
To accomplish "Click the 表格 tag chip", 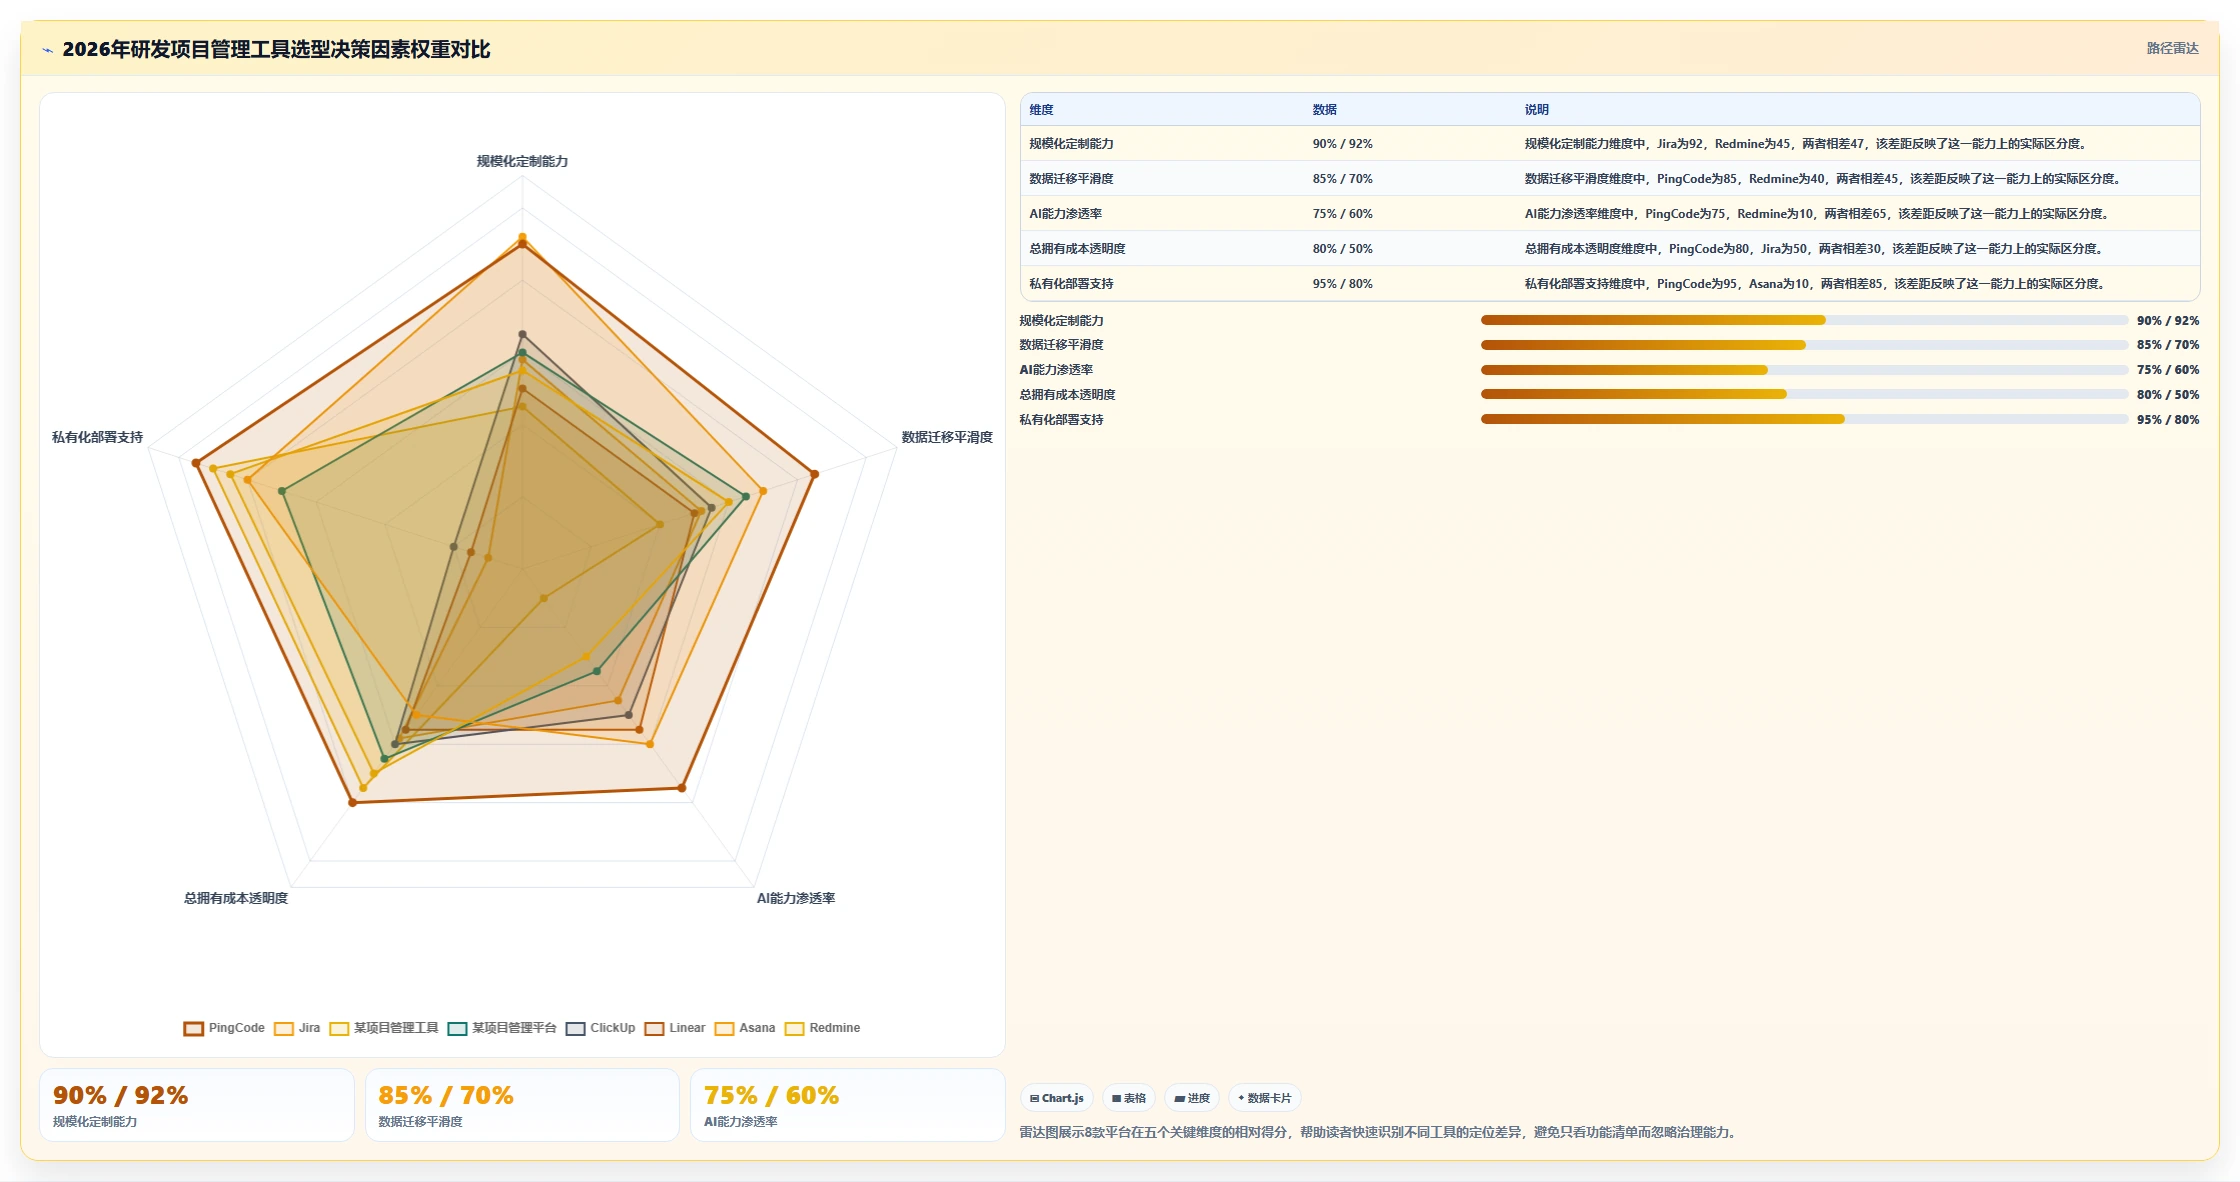I will [x=1129, y=1098].
